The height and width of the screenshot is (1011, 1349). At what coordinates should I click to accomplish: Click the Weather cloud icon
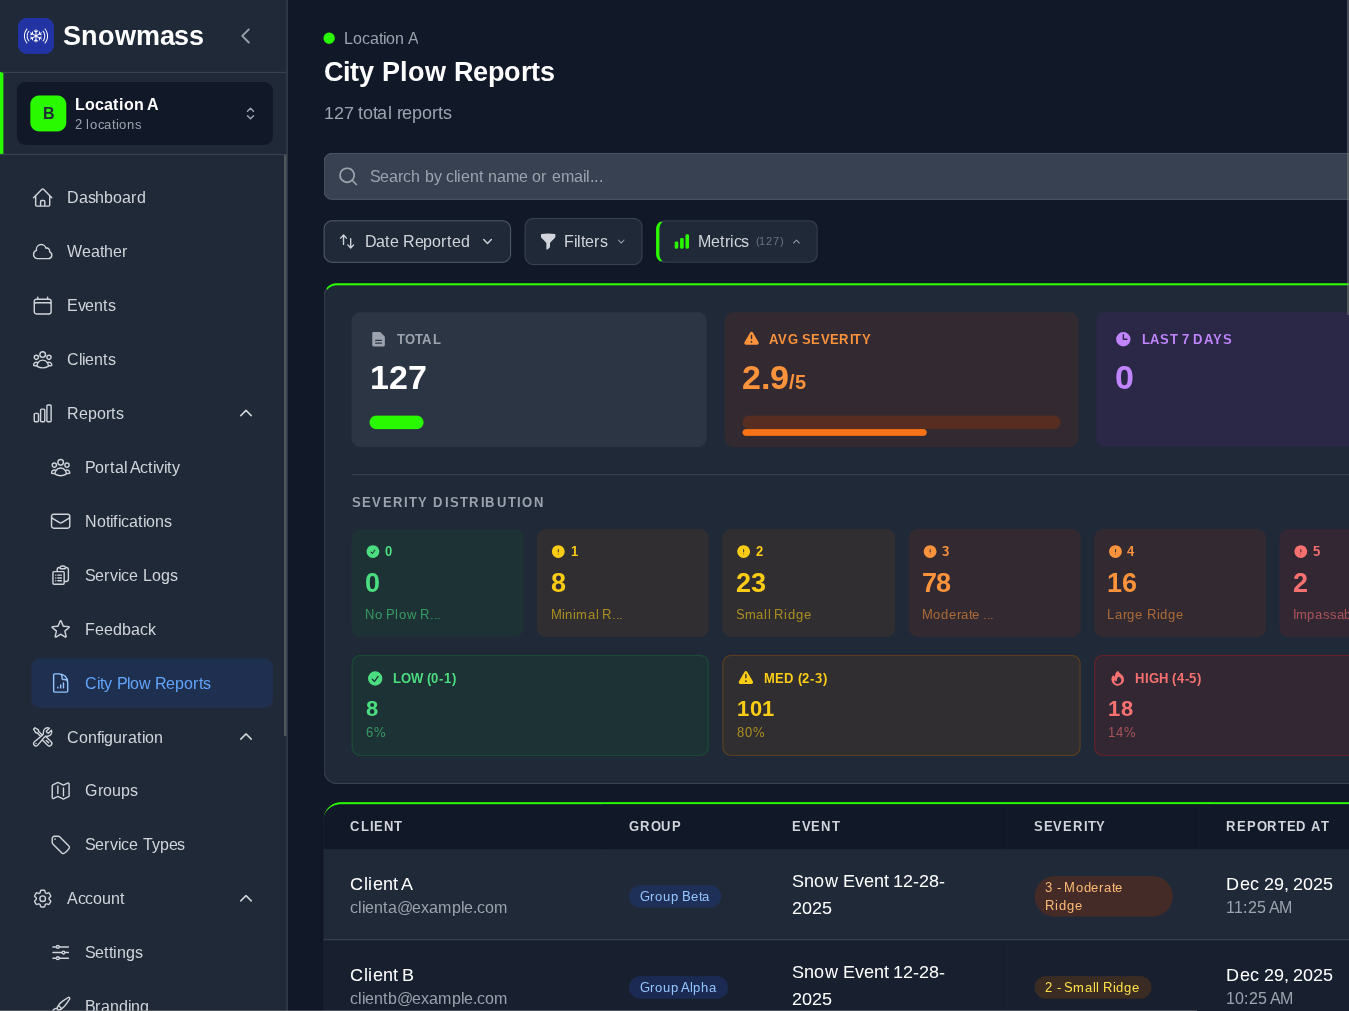pyautogui.click(x=43, y=252)
